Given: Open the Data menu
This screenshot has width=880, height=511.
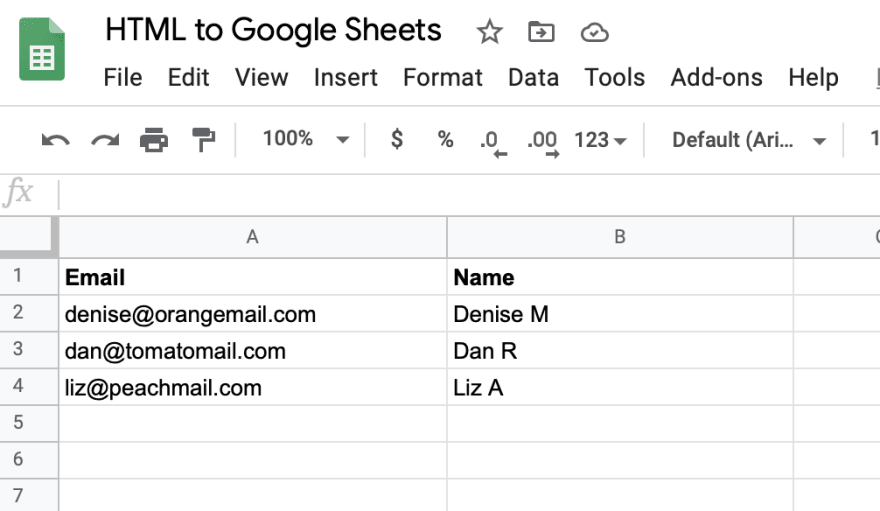Looking at the screenshot, I should pyautogui.click(x=533, y=77).
